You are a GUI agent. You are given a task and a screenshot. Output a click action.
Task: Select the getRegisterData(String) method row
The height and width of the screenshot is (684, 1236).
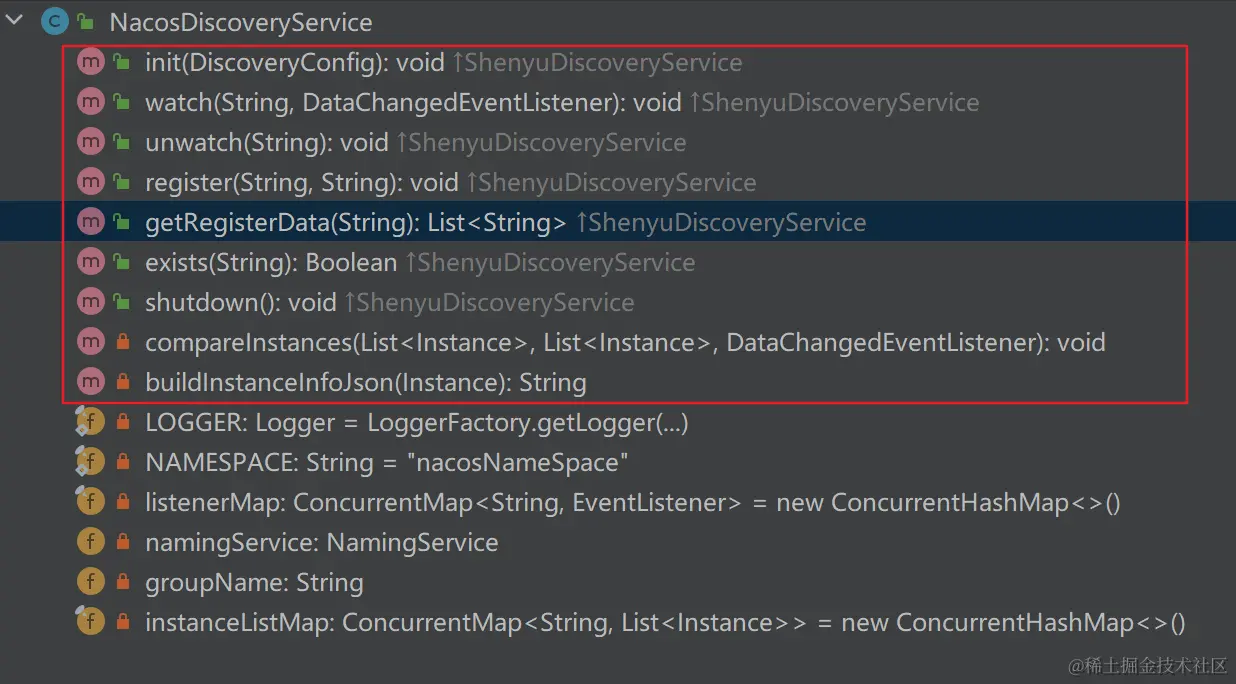coord(618,222)
